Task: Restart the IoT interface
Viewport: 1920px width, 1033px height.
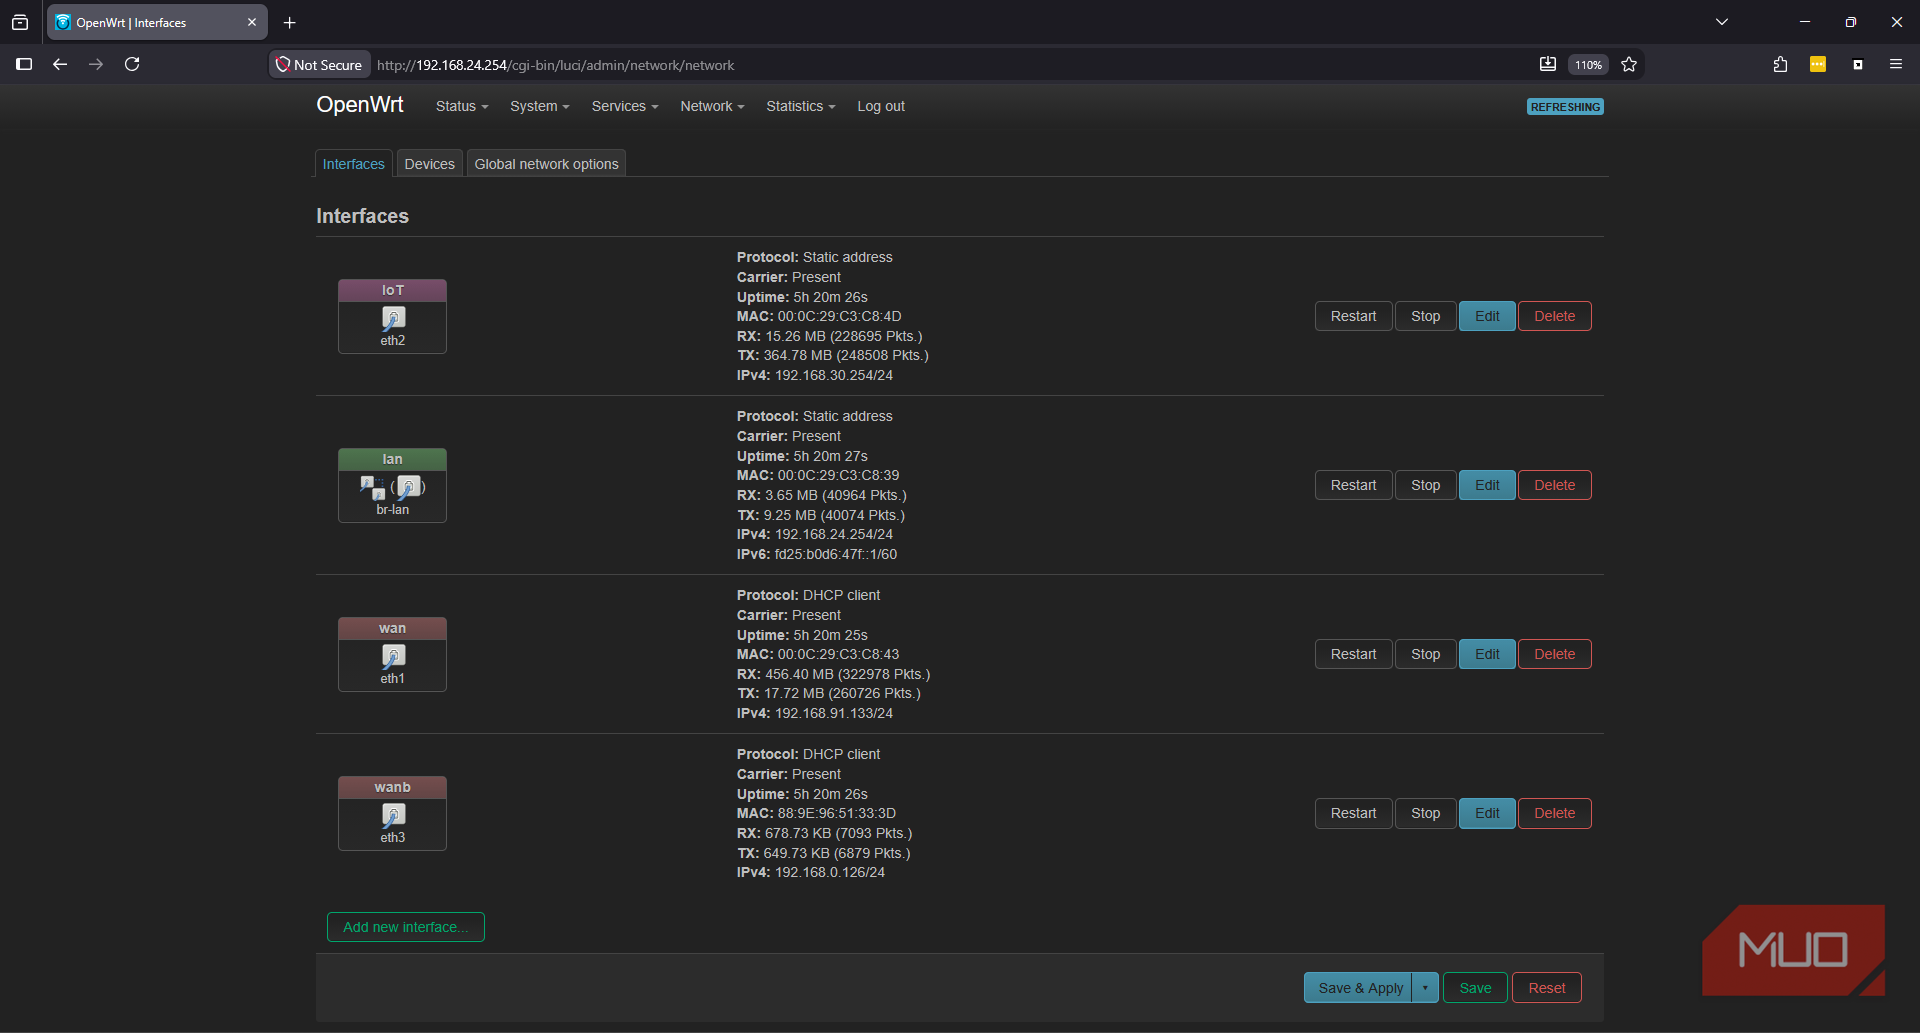Action: 1353,316
